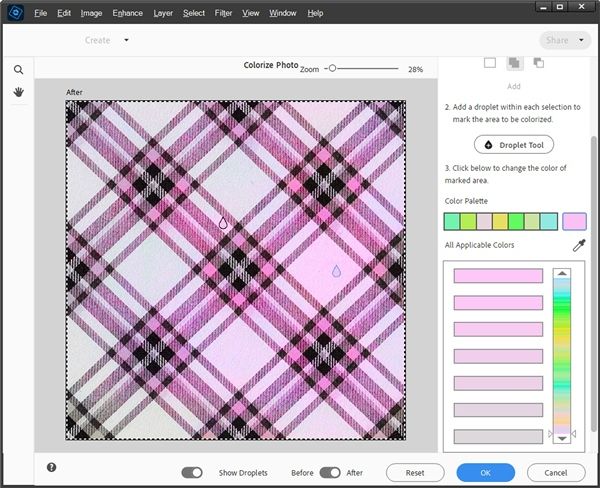Toggle the Before/After switch
Viewport: 600px width, 488px height.
(x=330, y=473)
